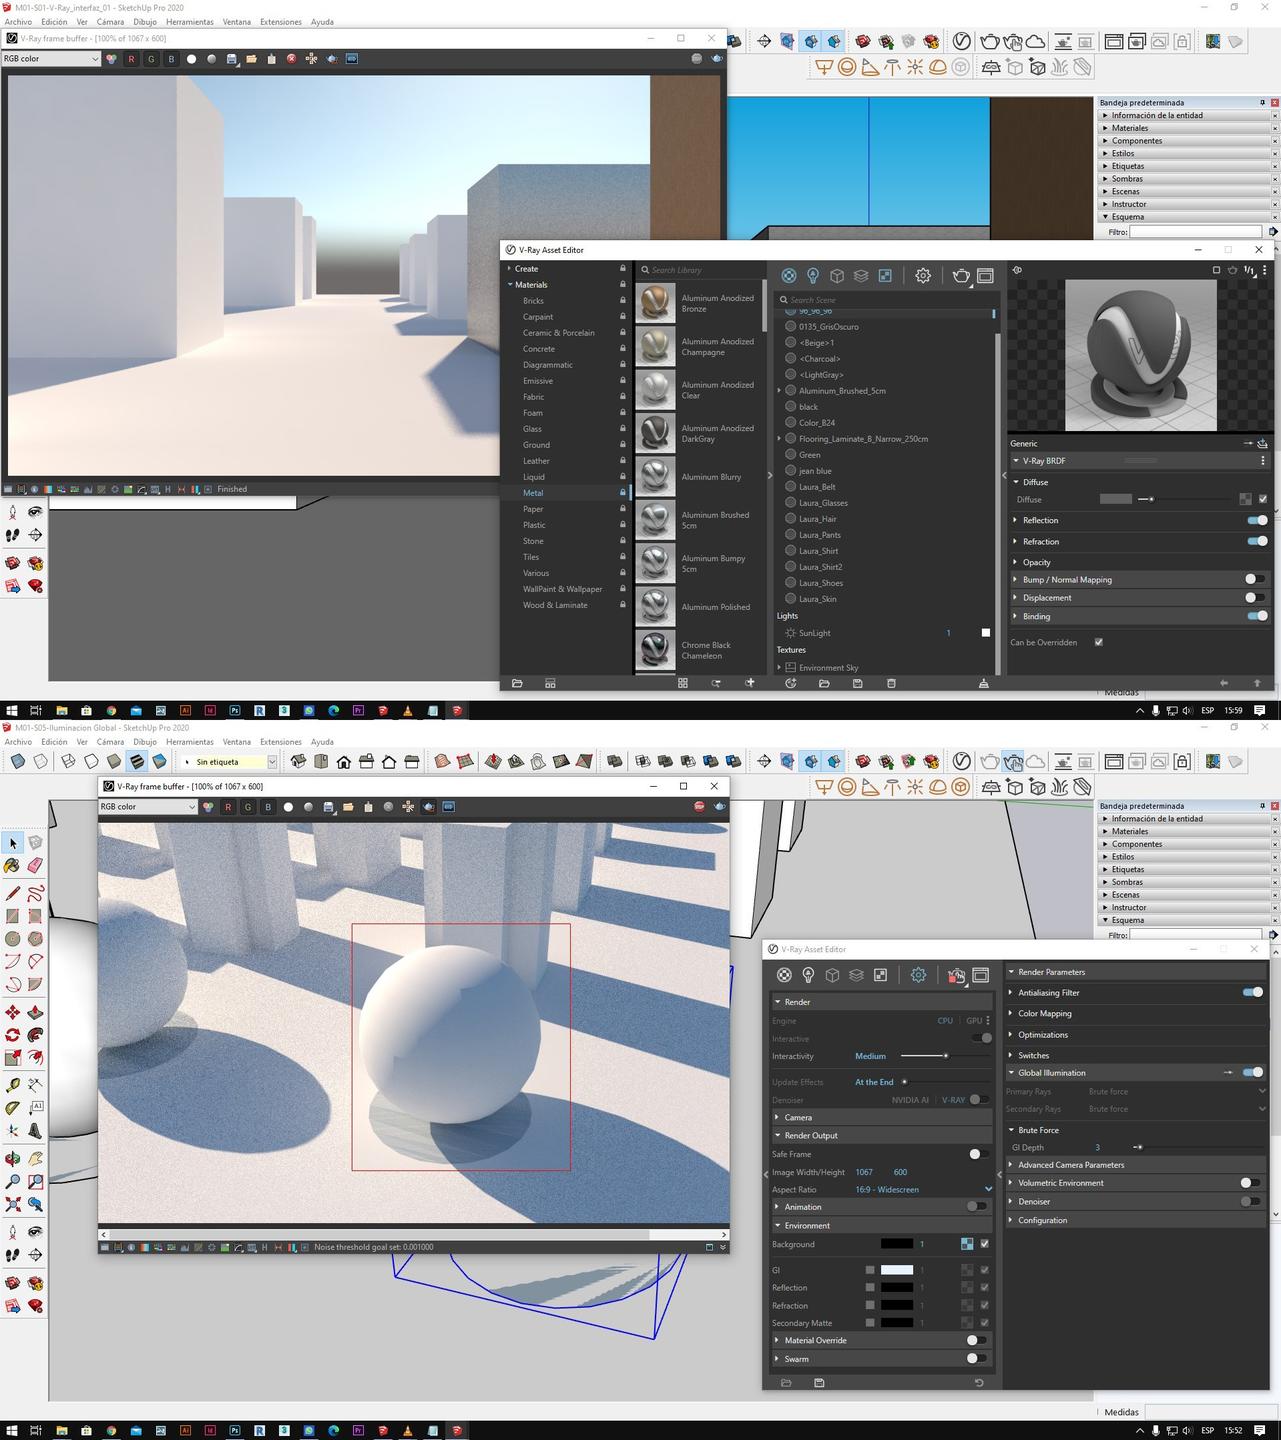Enable the Safe Frame toggle
1281x1440 pixels.
(979, 1154)
